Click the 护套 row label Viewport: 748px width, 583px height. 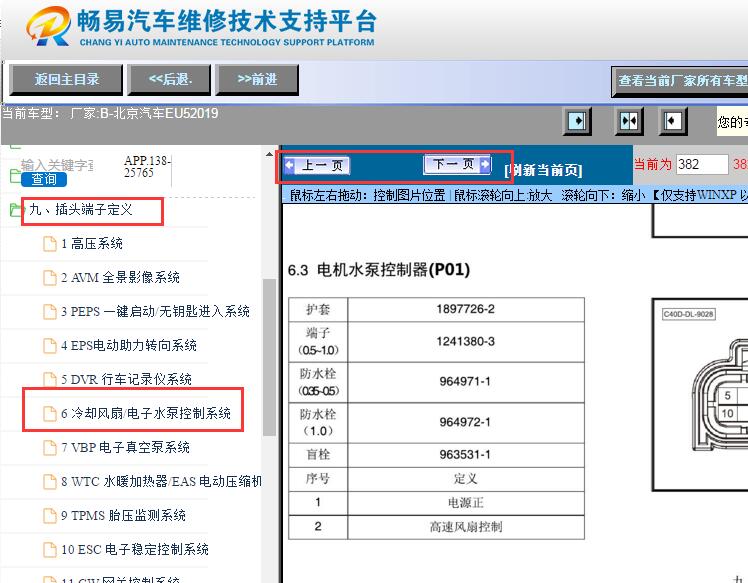click(x=318, y=310)
